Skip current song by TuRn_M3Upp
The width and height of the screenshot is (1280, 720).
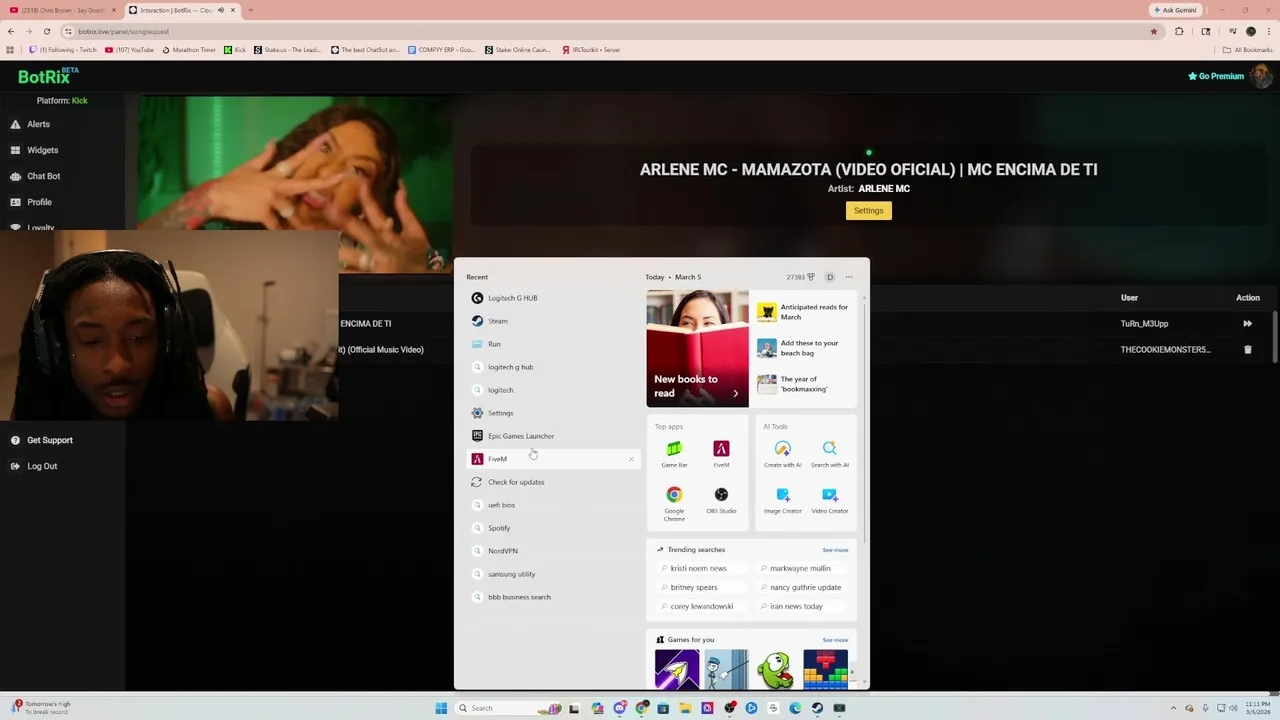pos(1247,324)
